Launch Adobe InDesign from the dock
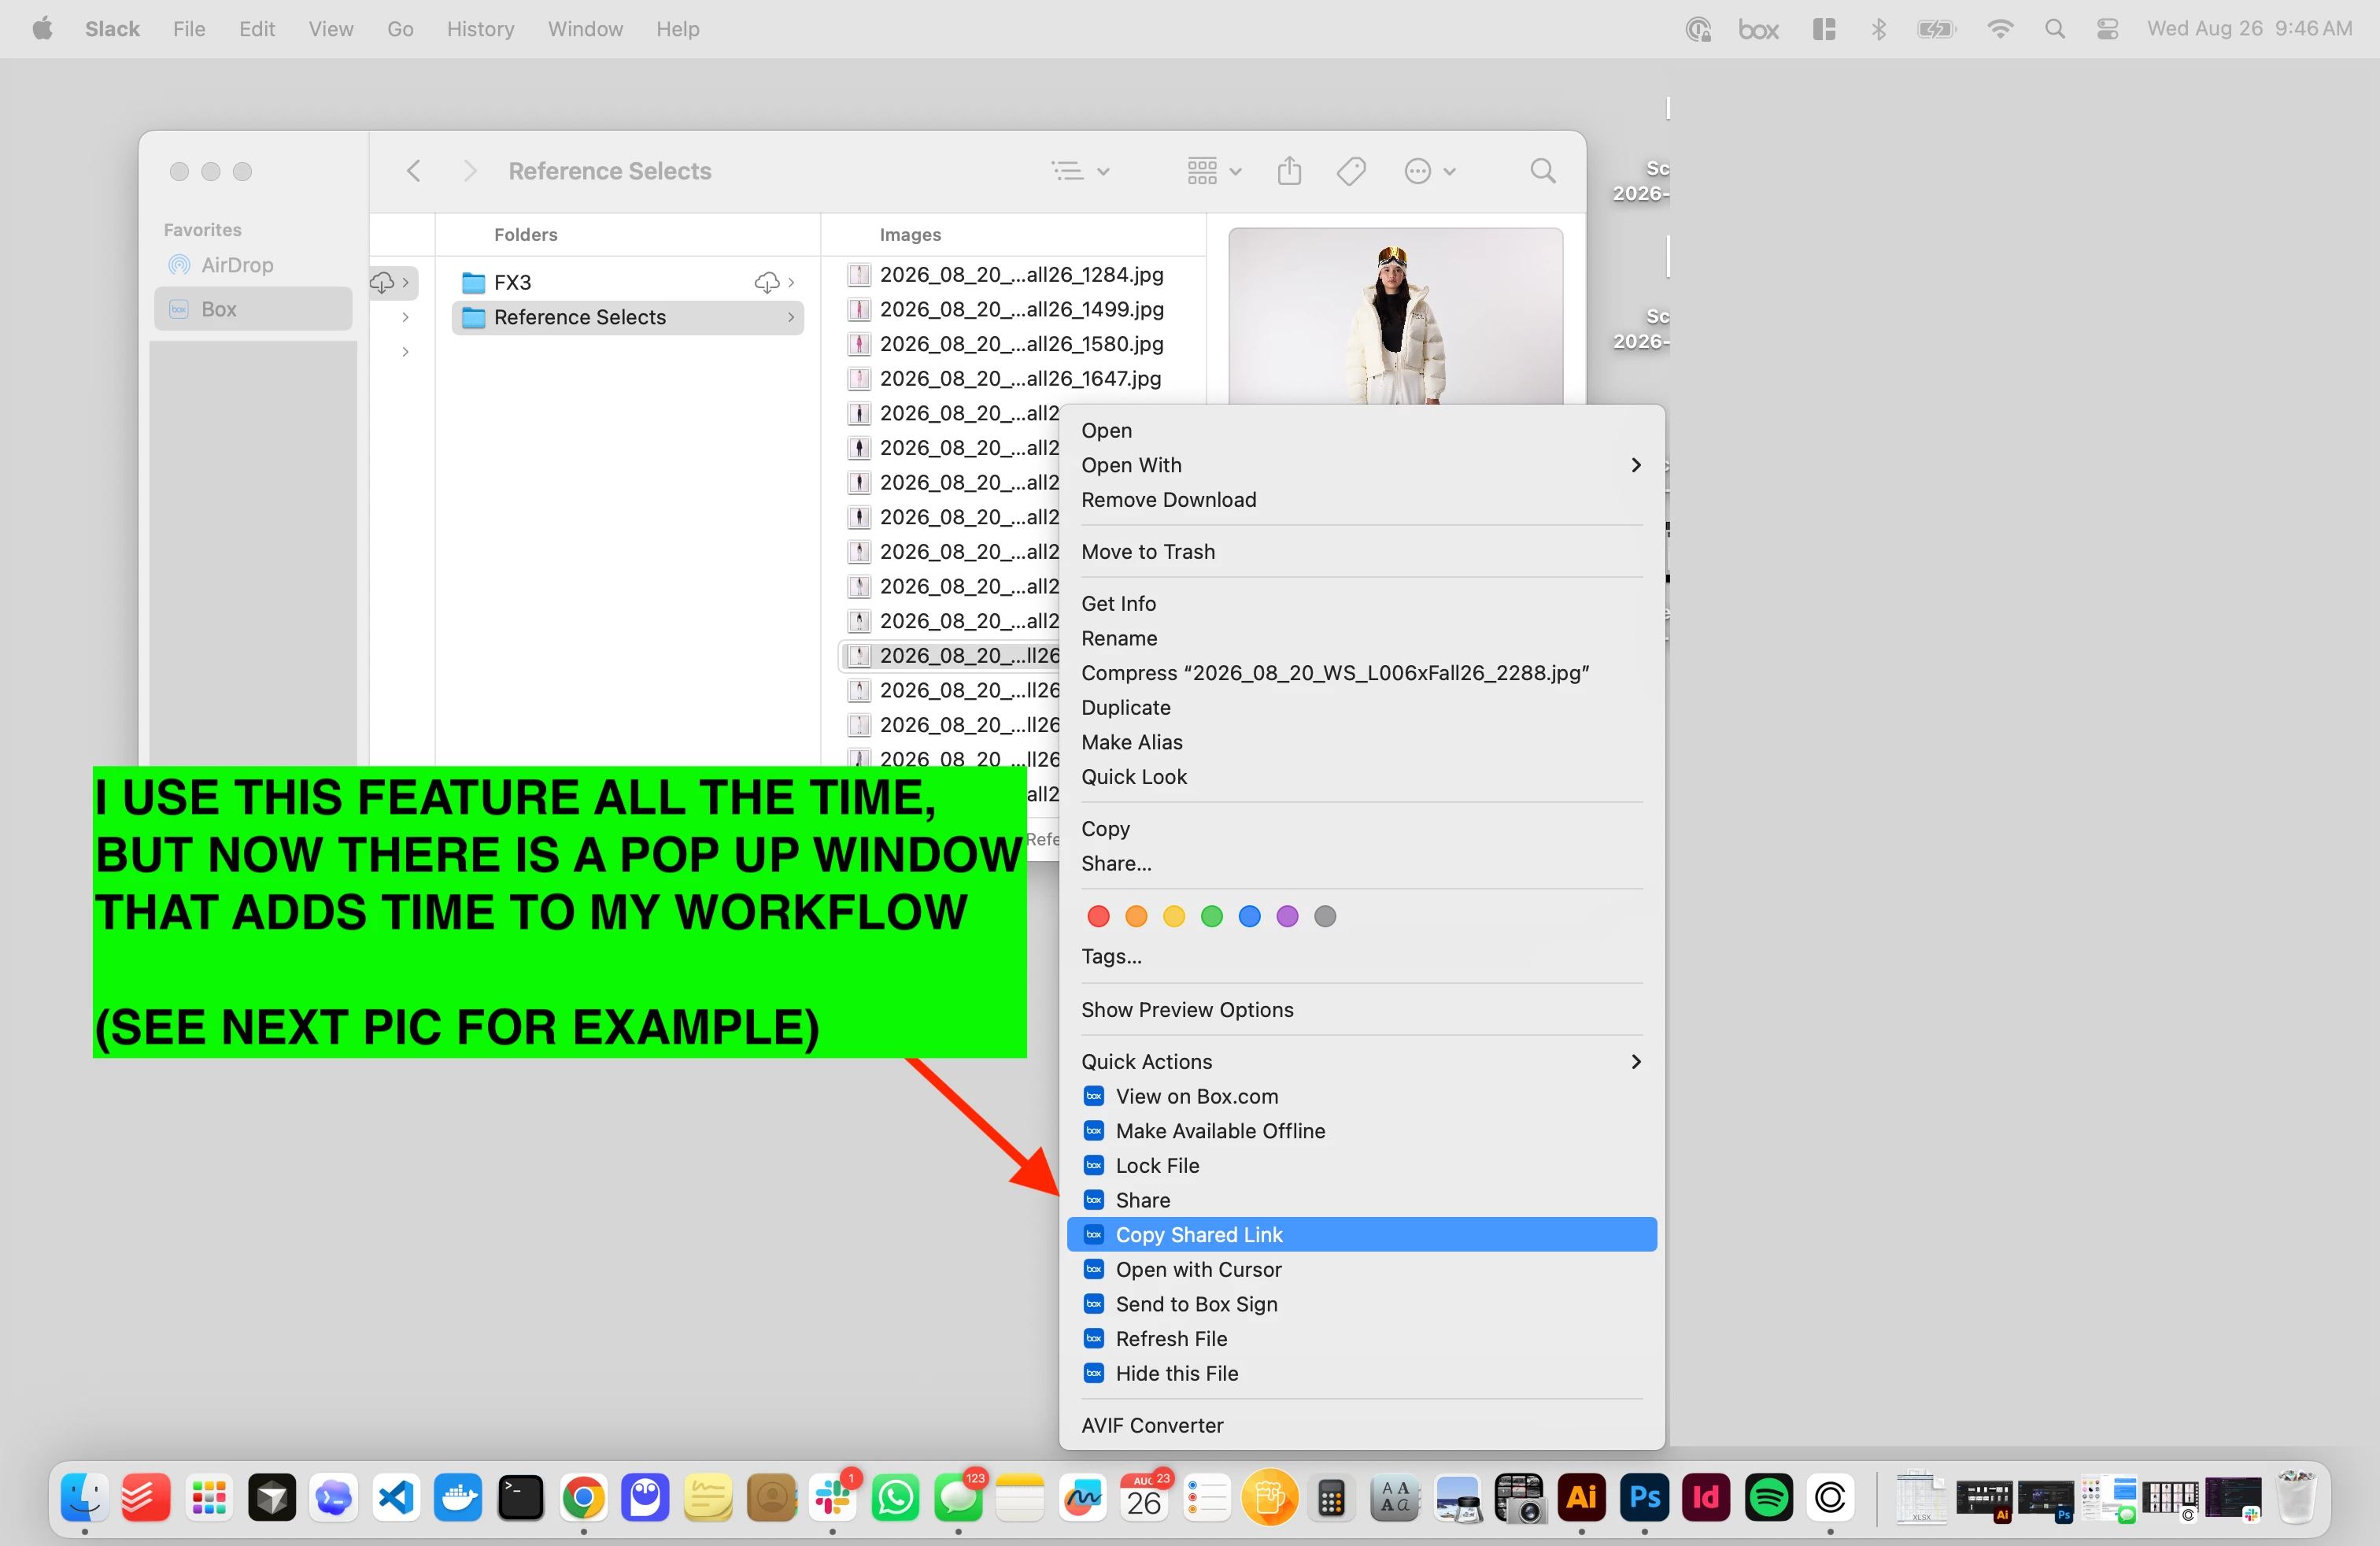The width and height of the screenshot is (2380, 1546). coord(1706,1497)
